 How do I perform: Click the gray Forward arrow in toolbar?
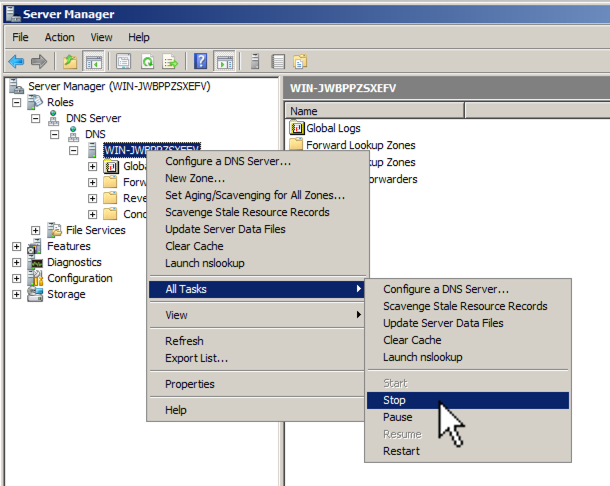coord(39,61)
